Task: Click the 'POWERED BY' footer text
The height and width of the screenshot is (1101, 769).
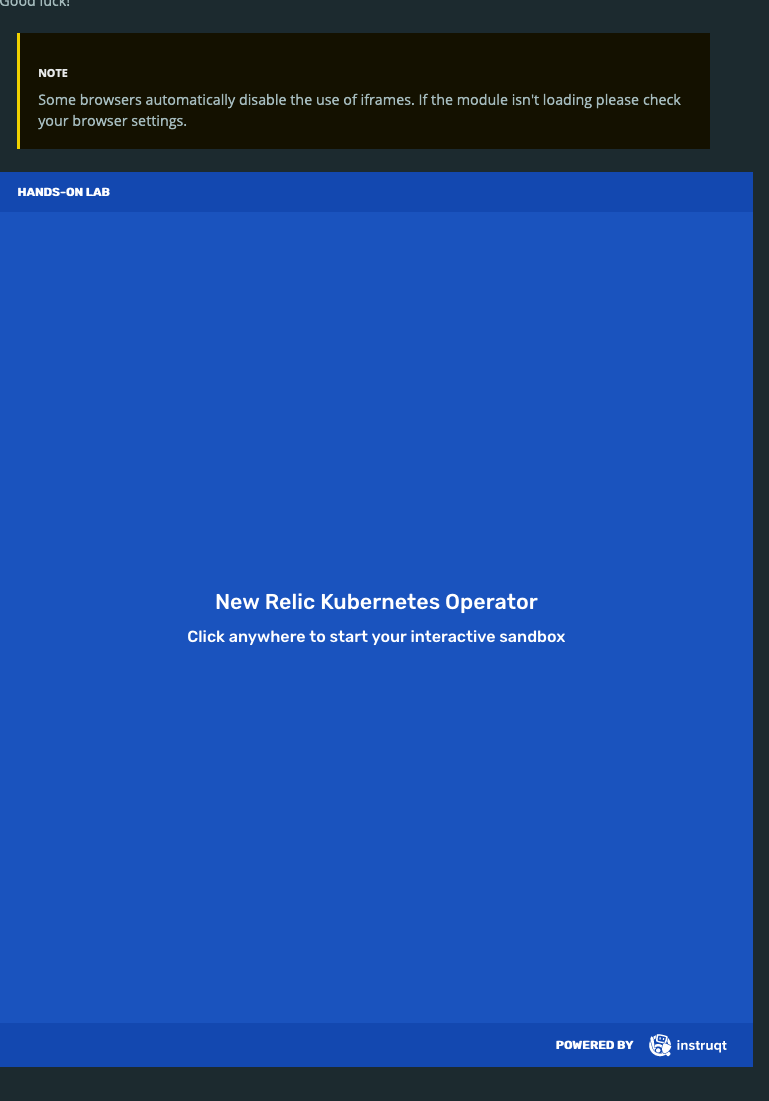Action: click(594, 1045)
